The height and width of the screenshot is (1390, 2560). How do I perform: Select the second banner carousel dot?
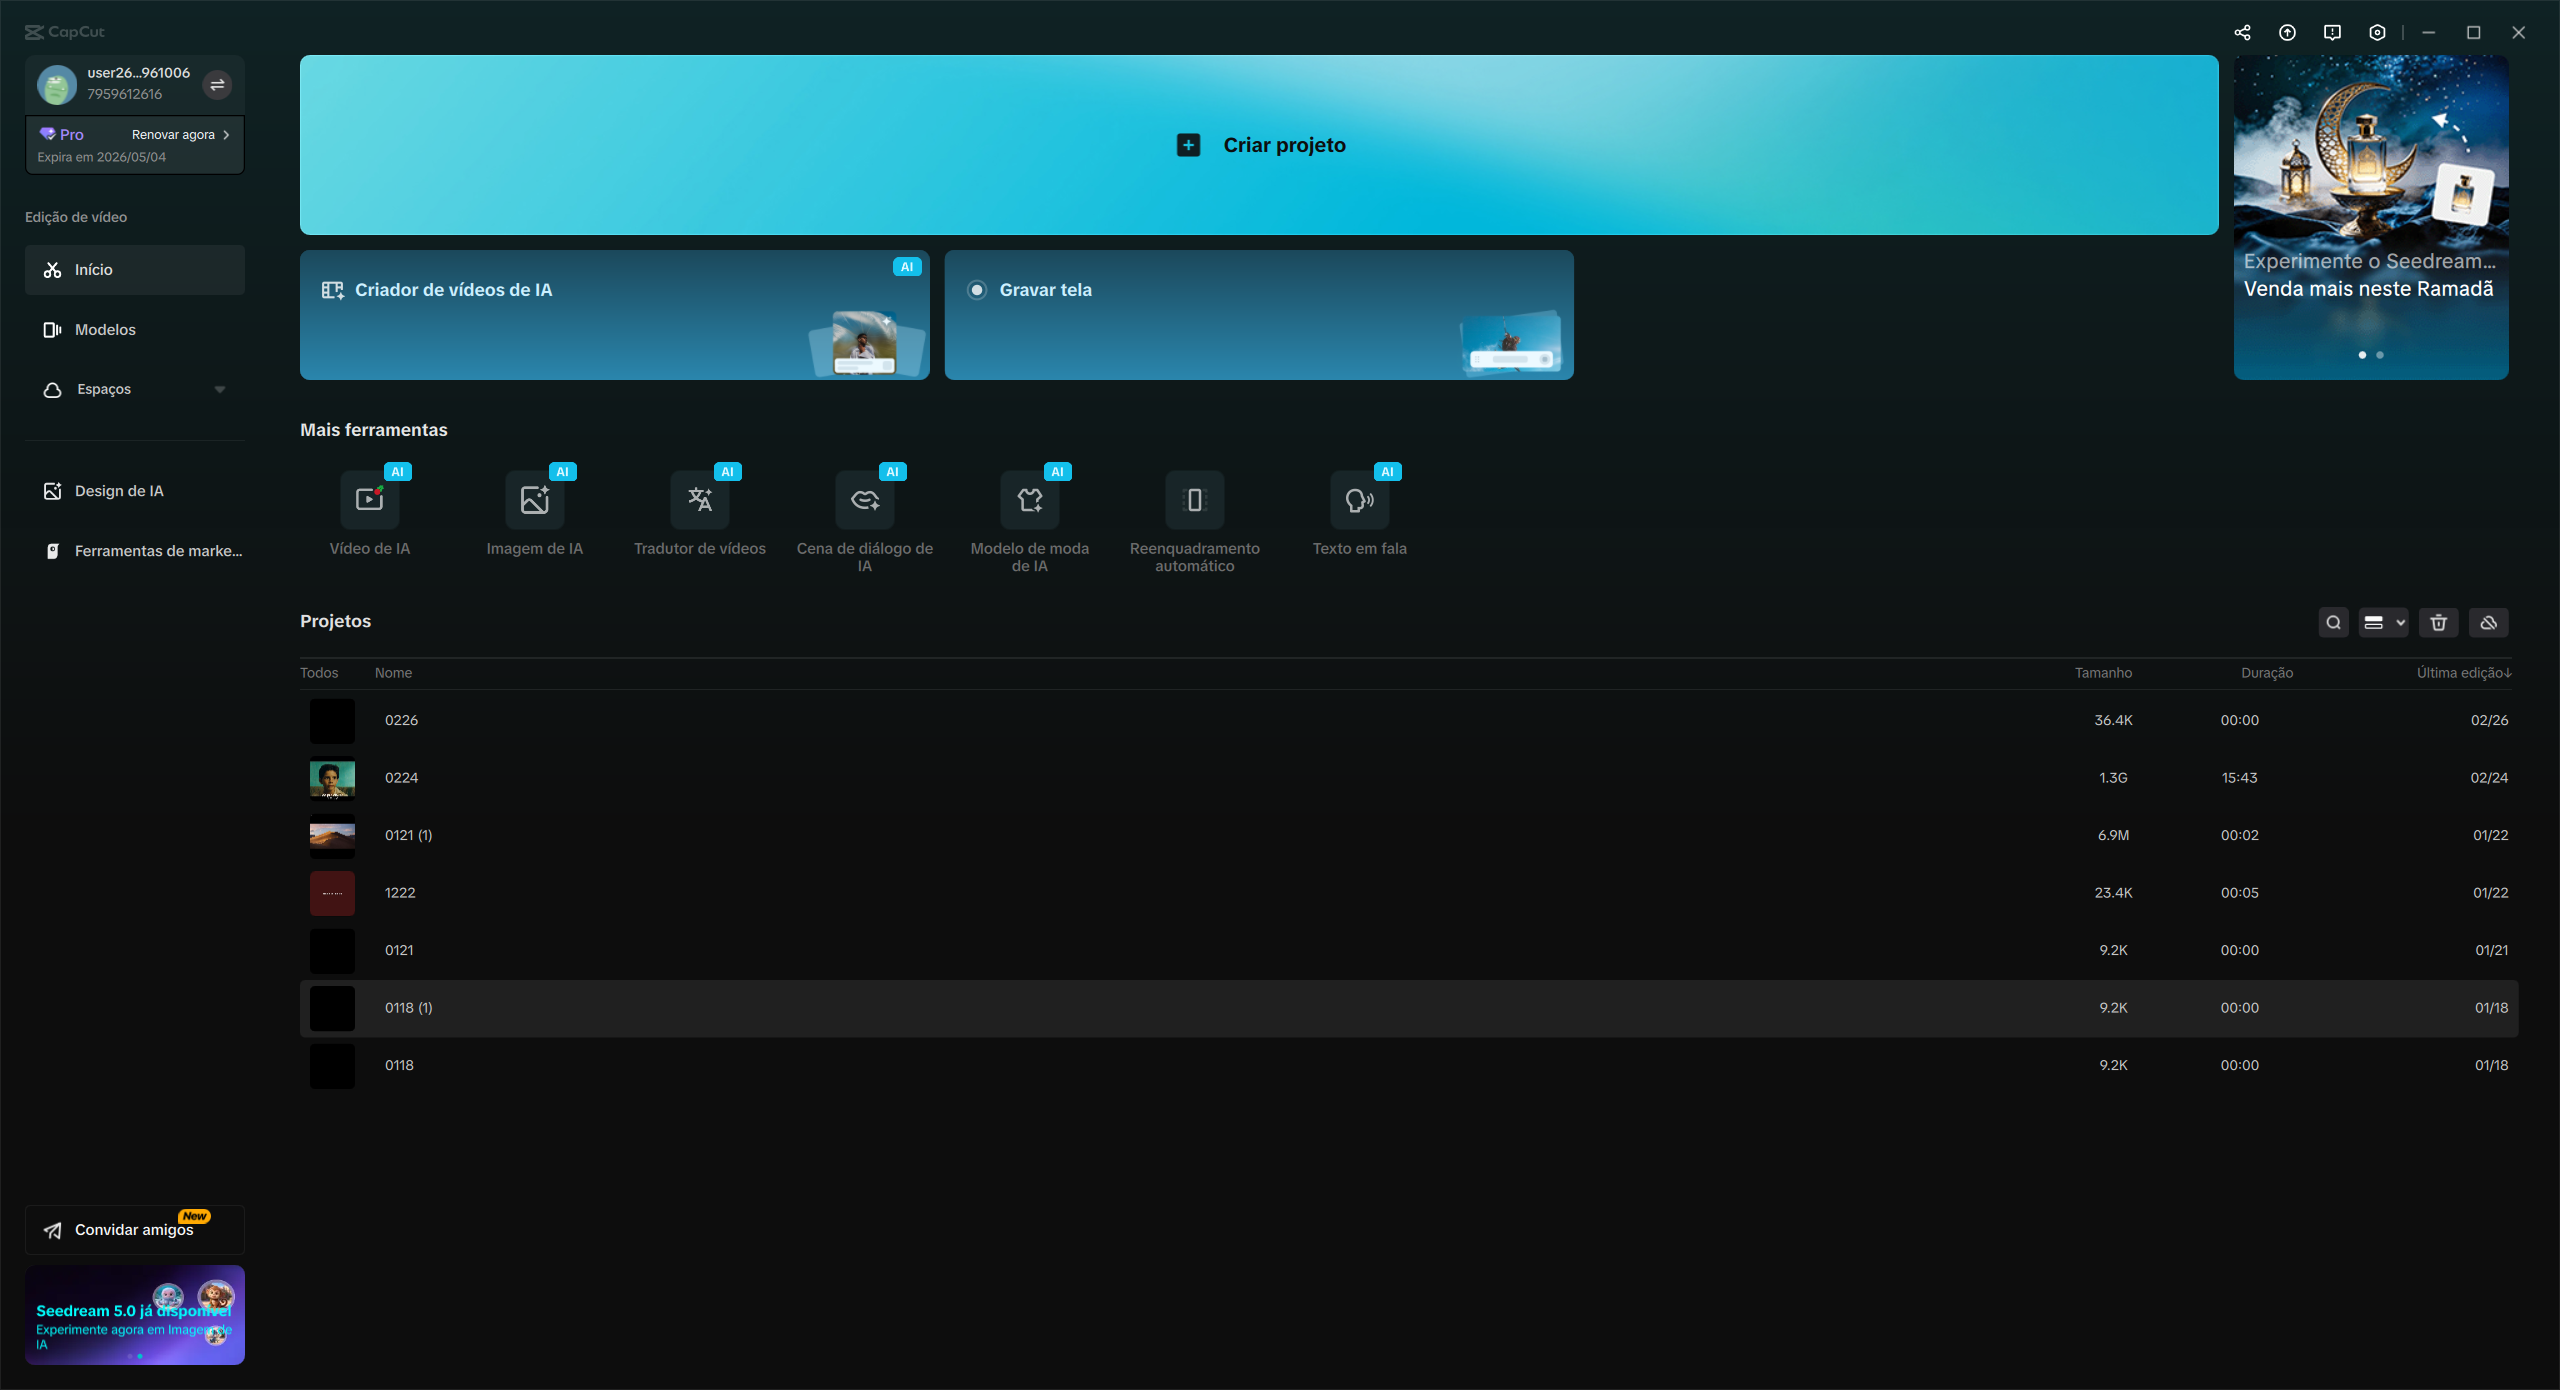pyautogui.click(x=2380, y=355)
